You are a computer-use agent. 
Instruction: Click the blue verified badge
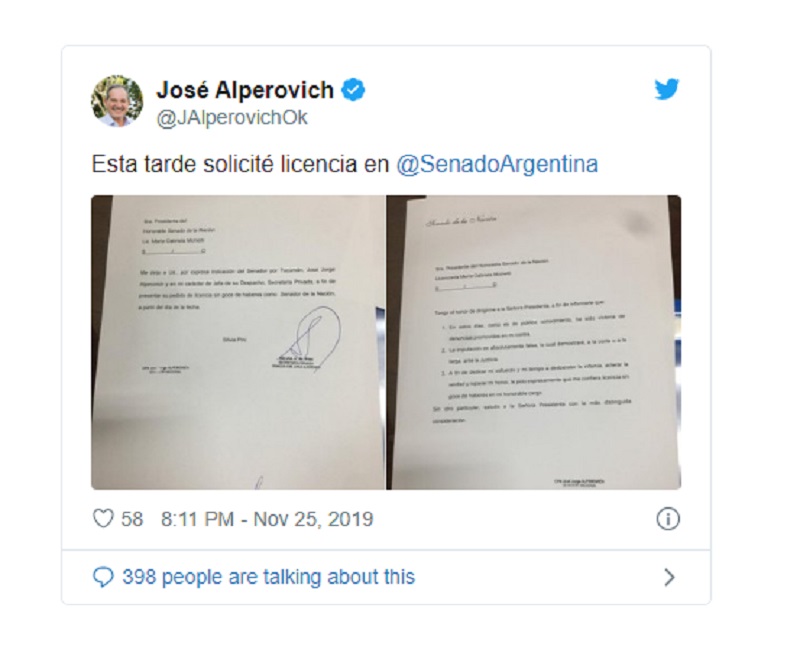coord(353,90)
